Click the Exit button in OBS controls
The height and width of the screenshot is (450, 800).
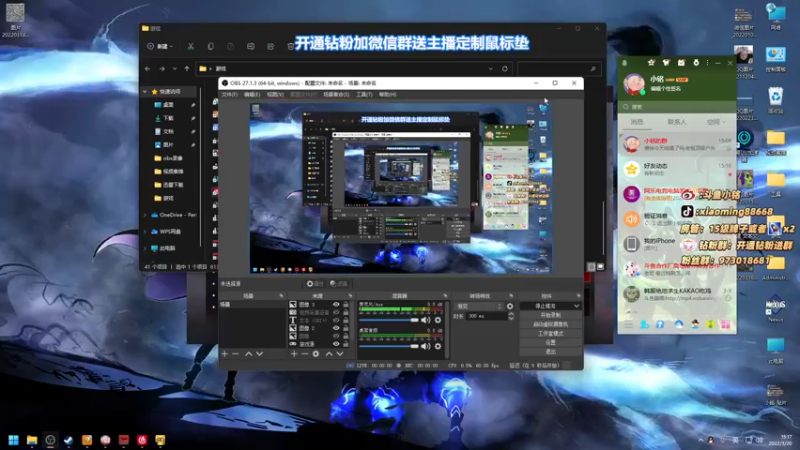pyautogui.click(x=551, y=352)
